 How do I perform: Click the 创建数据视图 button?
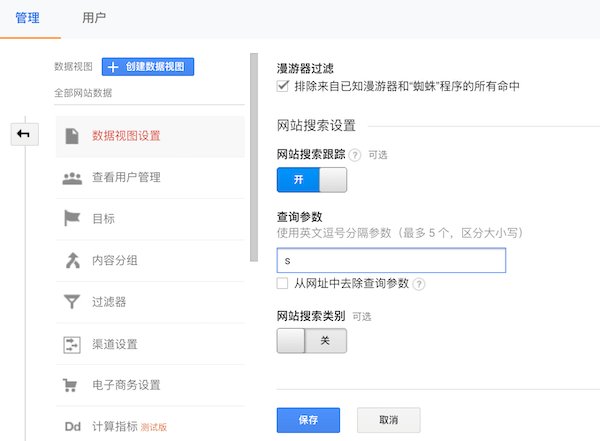point(148,67)
